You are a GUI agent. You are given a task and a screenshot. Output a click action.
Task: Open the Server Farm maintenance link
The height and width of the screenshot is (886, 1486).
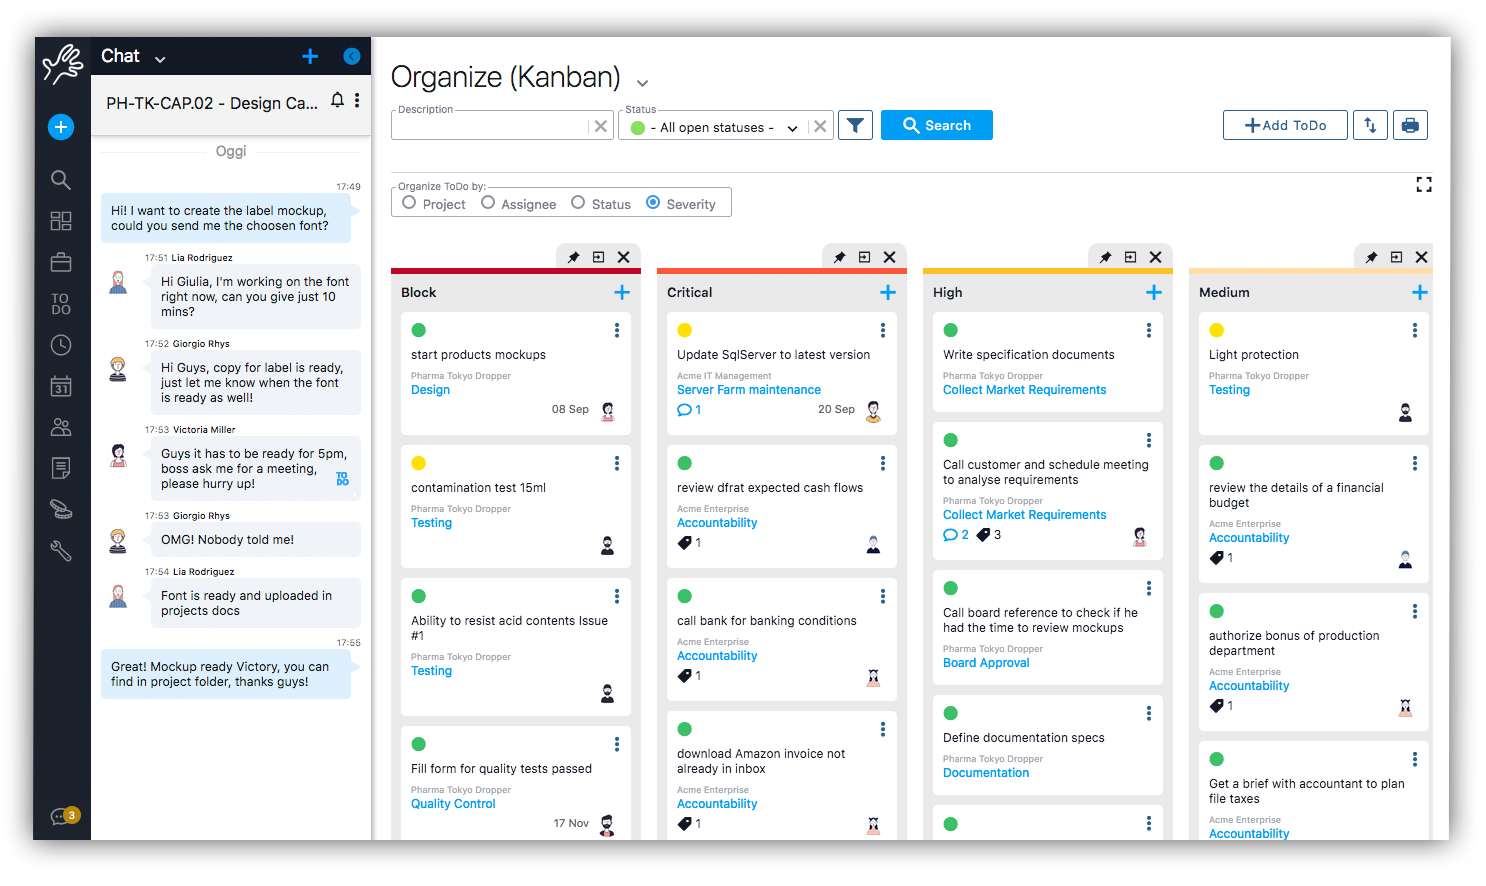coord(749,390)
